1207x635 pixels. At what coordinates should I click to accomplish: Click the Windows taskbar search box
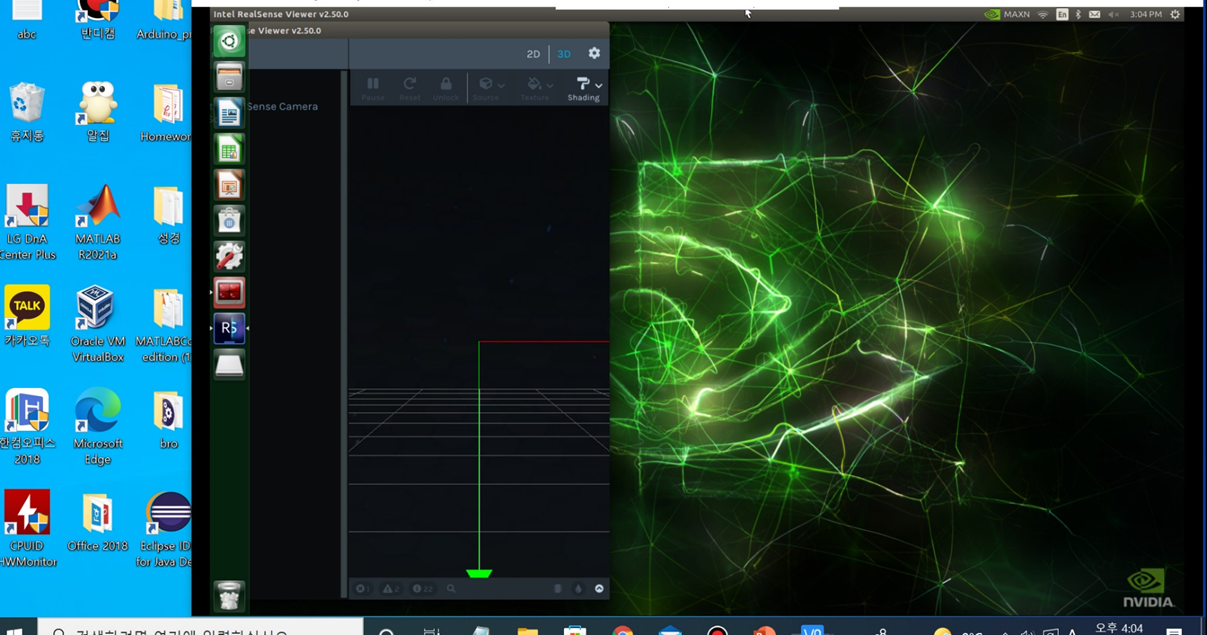tap(200, 628)
